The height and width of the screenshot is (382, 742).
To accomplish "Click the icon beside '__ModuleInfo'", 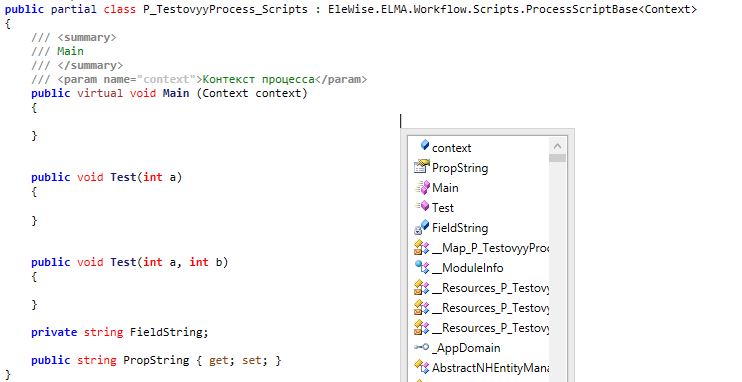I will point(422,267).
